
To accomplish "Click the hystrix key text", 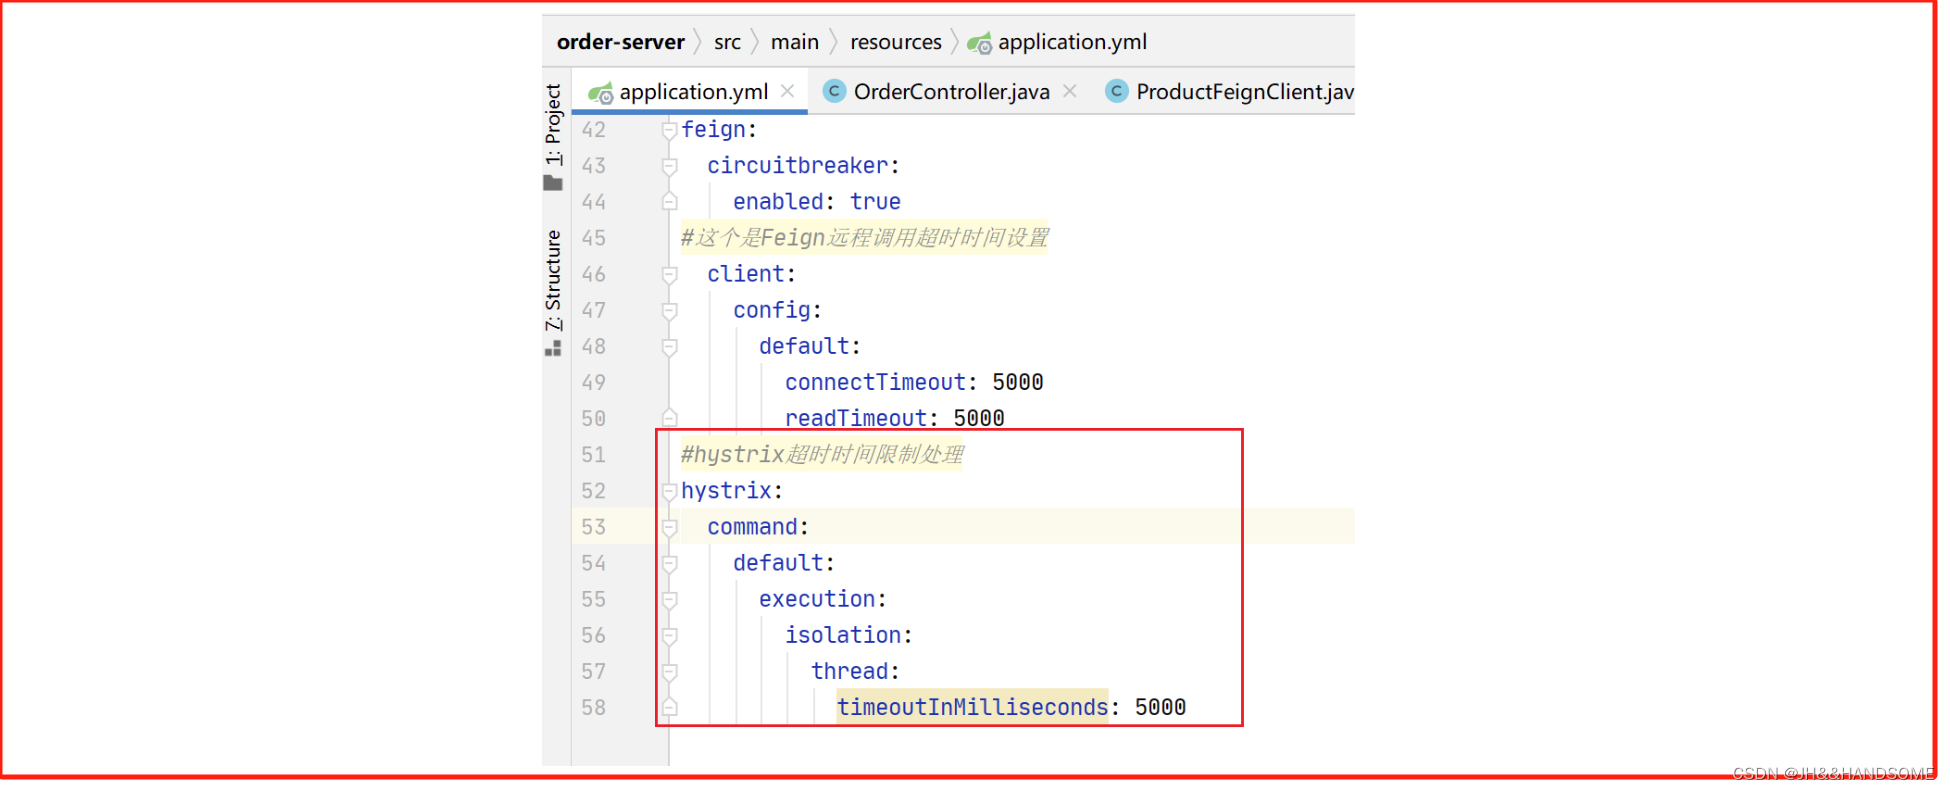I will [x=726, y=491].
